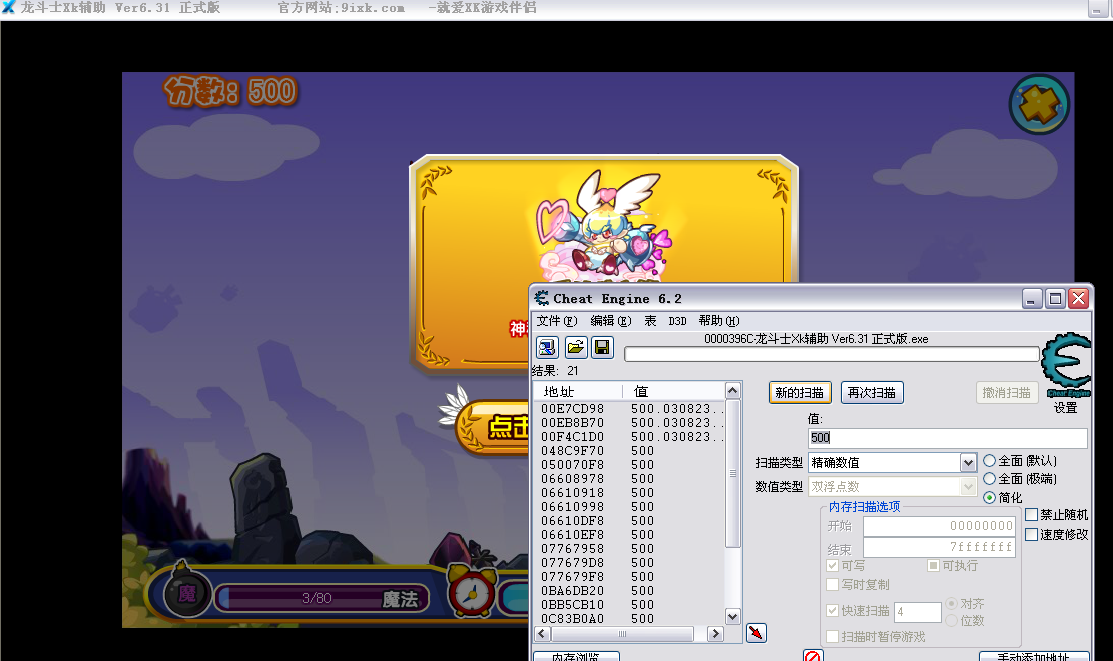Open the 表 menu
Image resolution: width=1113 pixels, height=661 pixels.
[650, 321]
